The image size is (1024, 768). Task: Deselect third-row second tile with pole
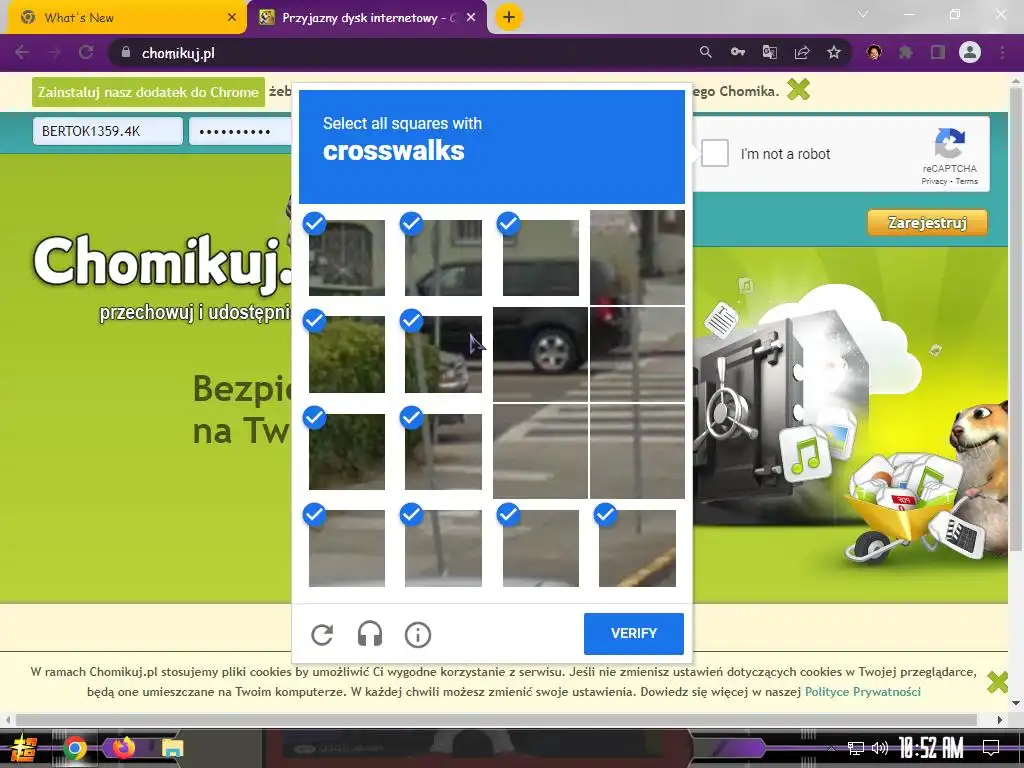tap(443, 451)
